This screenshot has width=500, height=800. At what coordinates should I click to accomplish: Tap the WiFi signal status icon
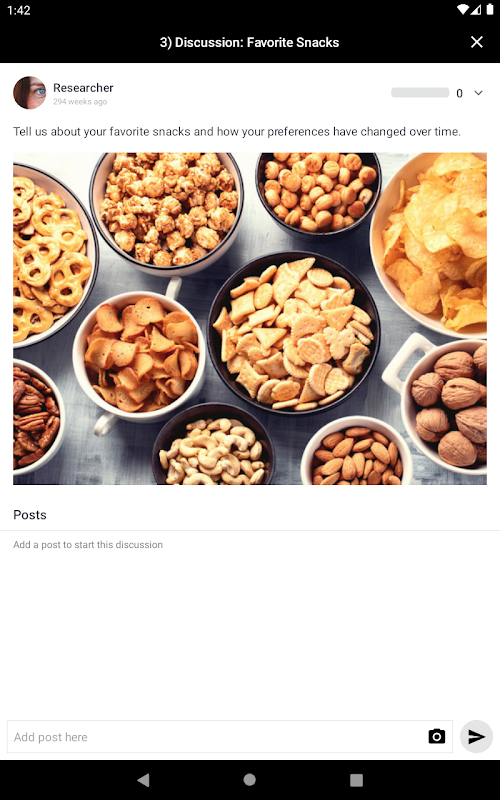(463, 10)
